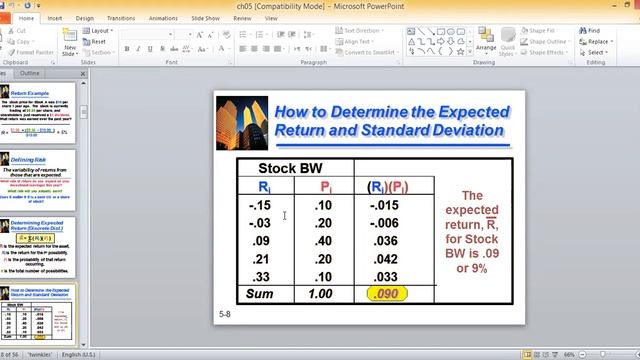Viewport: 640px width, 360px height.
Task: Click the Reset slide button
Action: pyautogui.click(x=94, y=42)
